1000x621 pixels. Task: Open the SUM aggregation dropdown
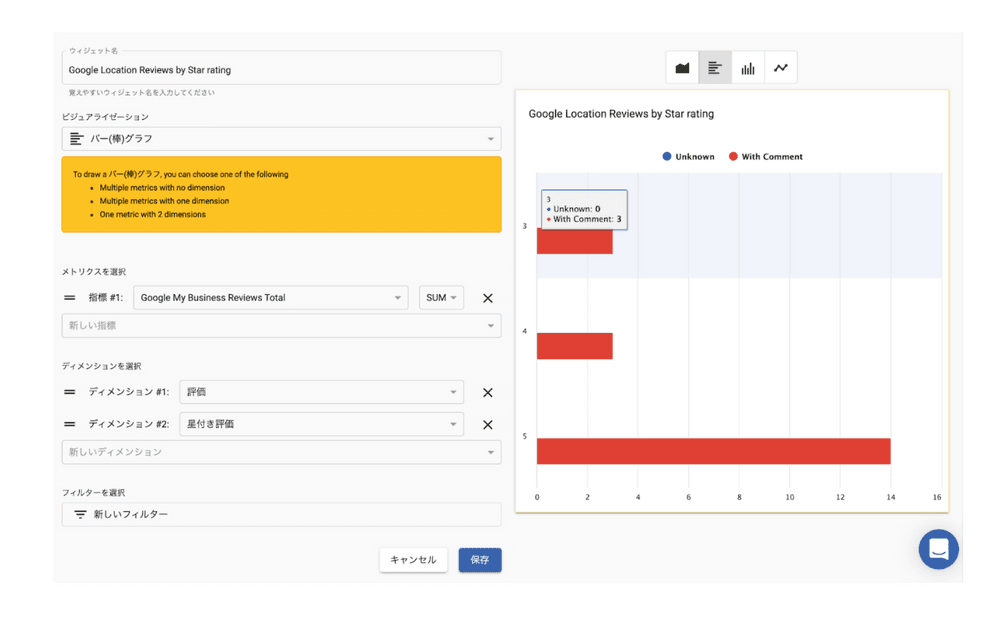(441, 298)
